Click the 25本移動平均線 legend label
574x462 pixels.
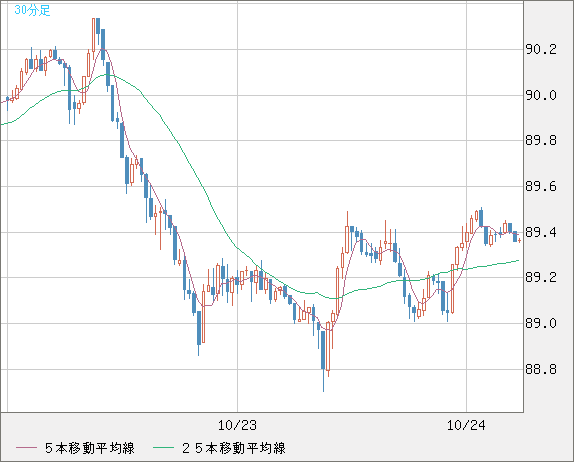(x=234, y=448)
